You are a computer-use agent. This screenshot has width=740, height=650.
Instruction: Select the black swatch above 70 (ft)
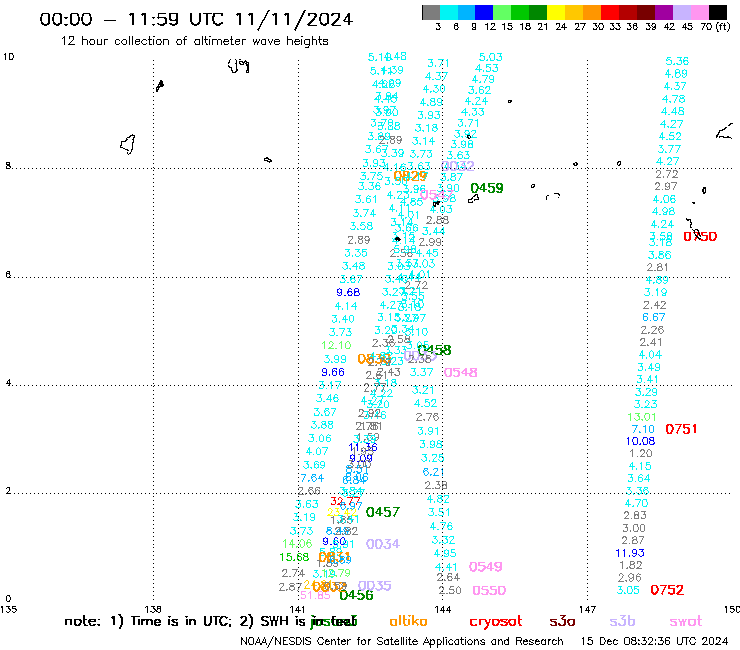(x=717, y=12)
